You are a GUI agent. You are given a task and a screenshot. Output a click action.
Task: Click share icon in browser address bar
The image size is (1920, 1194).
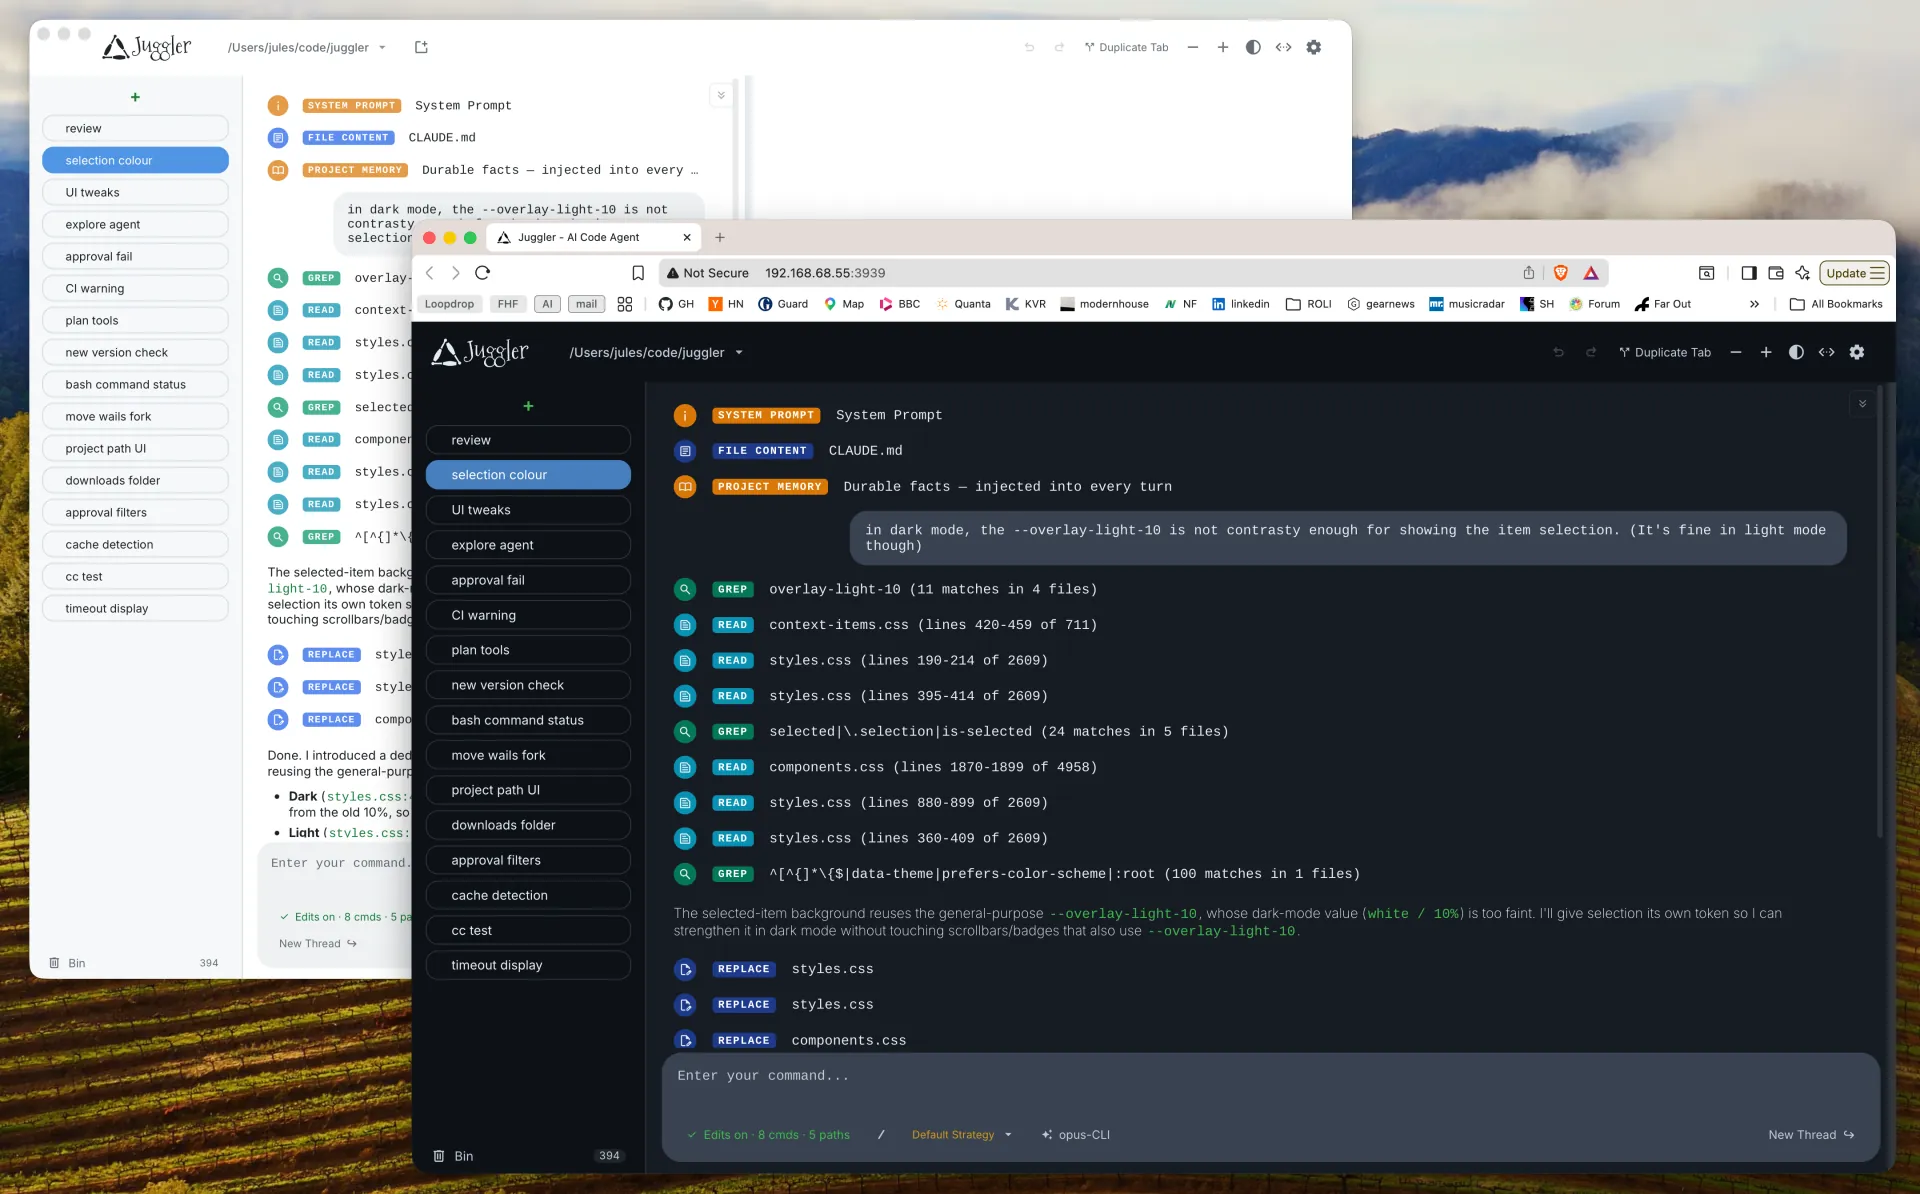pyautogui.click(x=1529, y=273)
